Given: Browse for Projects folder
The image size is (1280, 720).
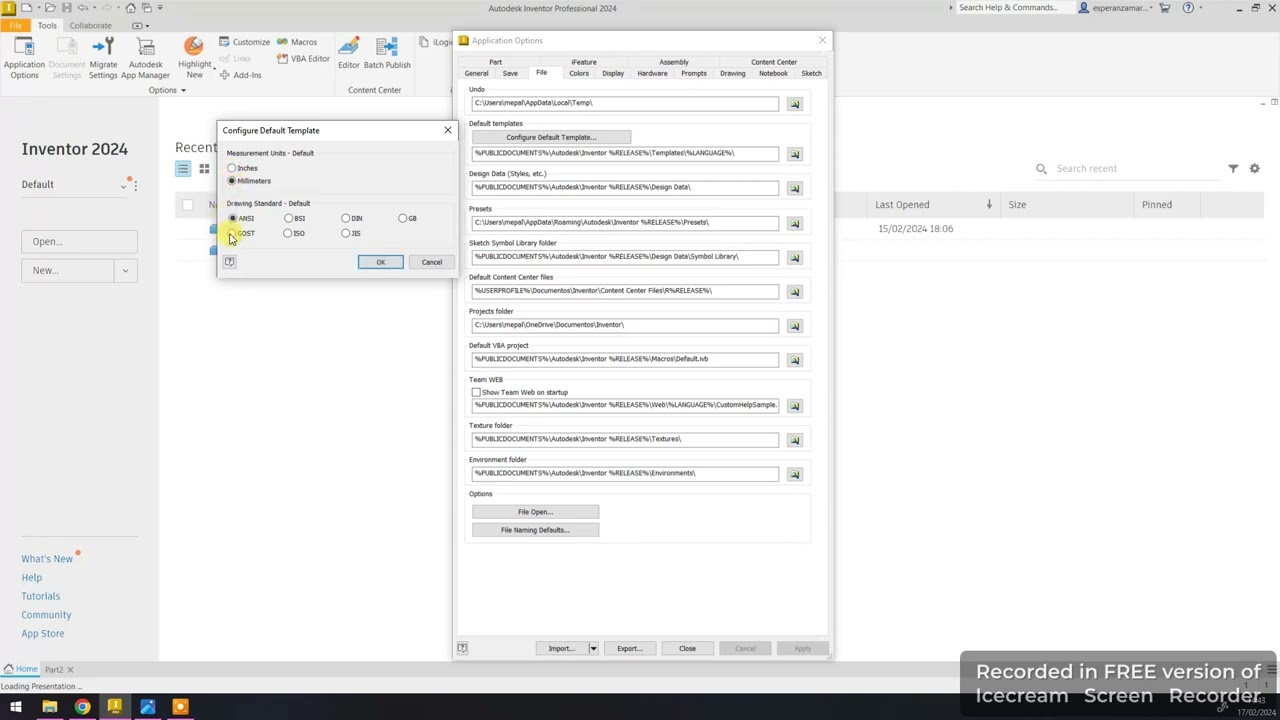Looking at the screenshot, I should [x=794, y=325].
